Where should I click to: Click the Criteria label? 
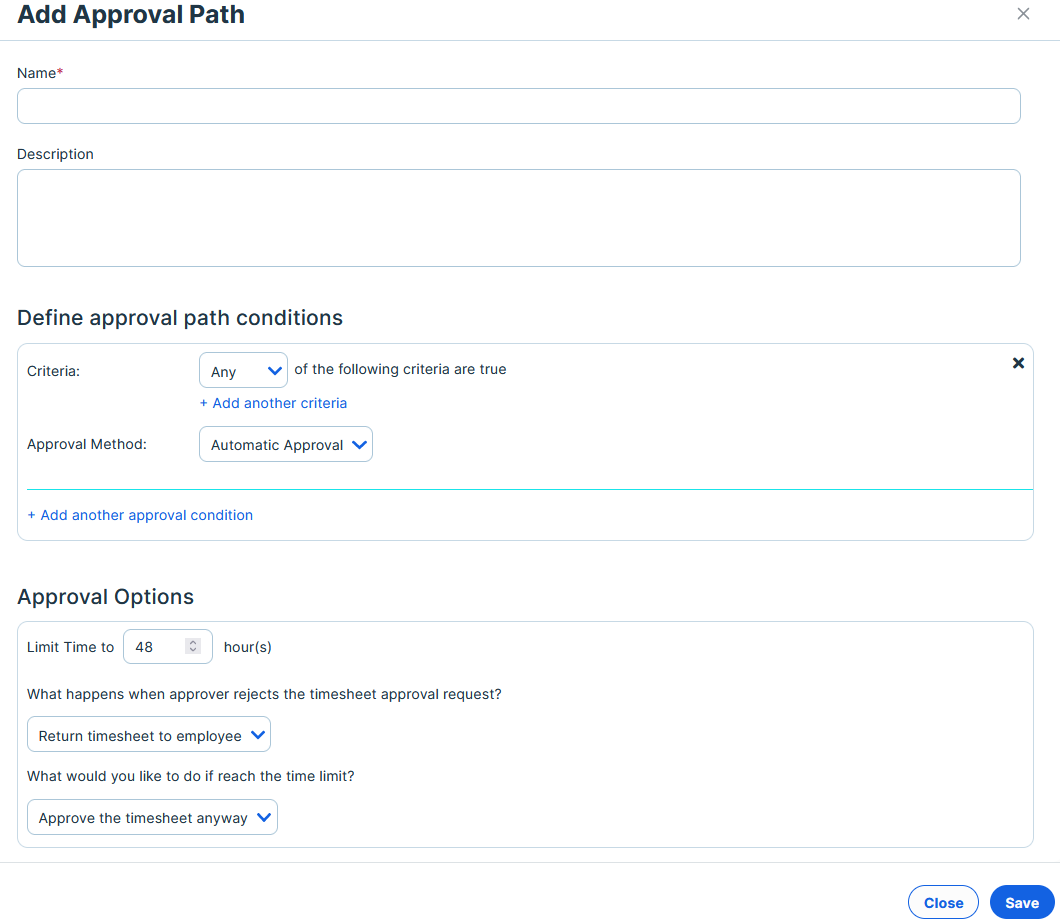[53, 371]
